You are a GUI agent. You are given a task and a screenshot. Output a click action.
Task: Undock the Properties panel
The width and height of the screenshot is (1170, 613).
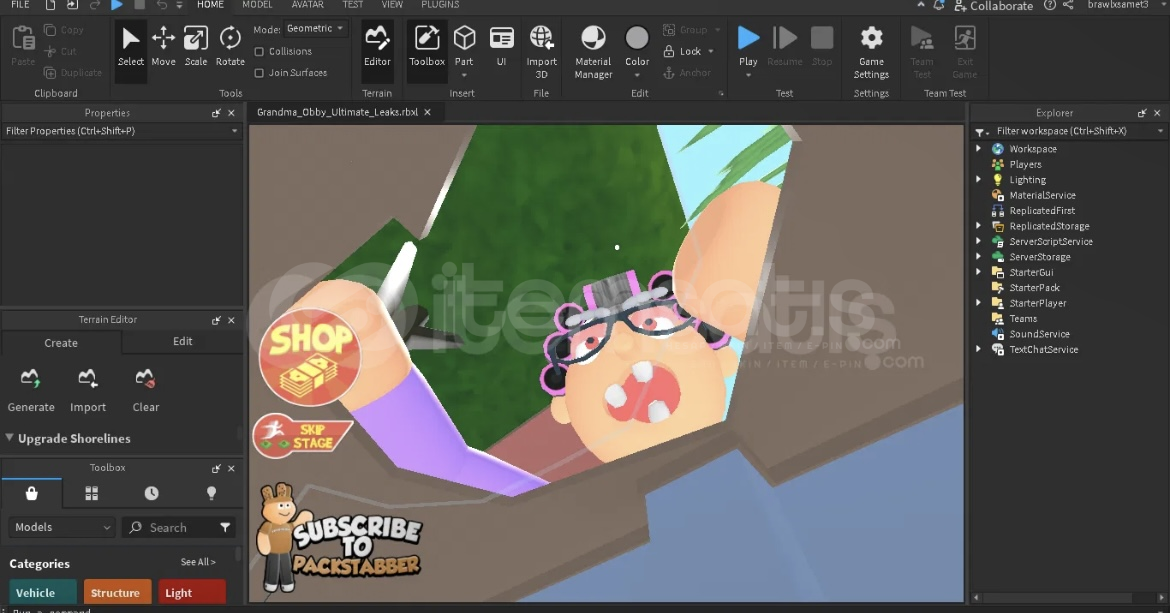216,113
